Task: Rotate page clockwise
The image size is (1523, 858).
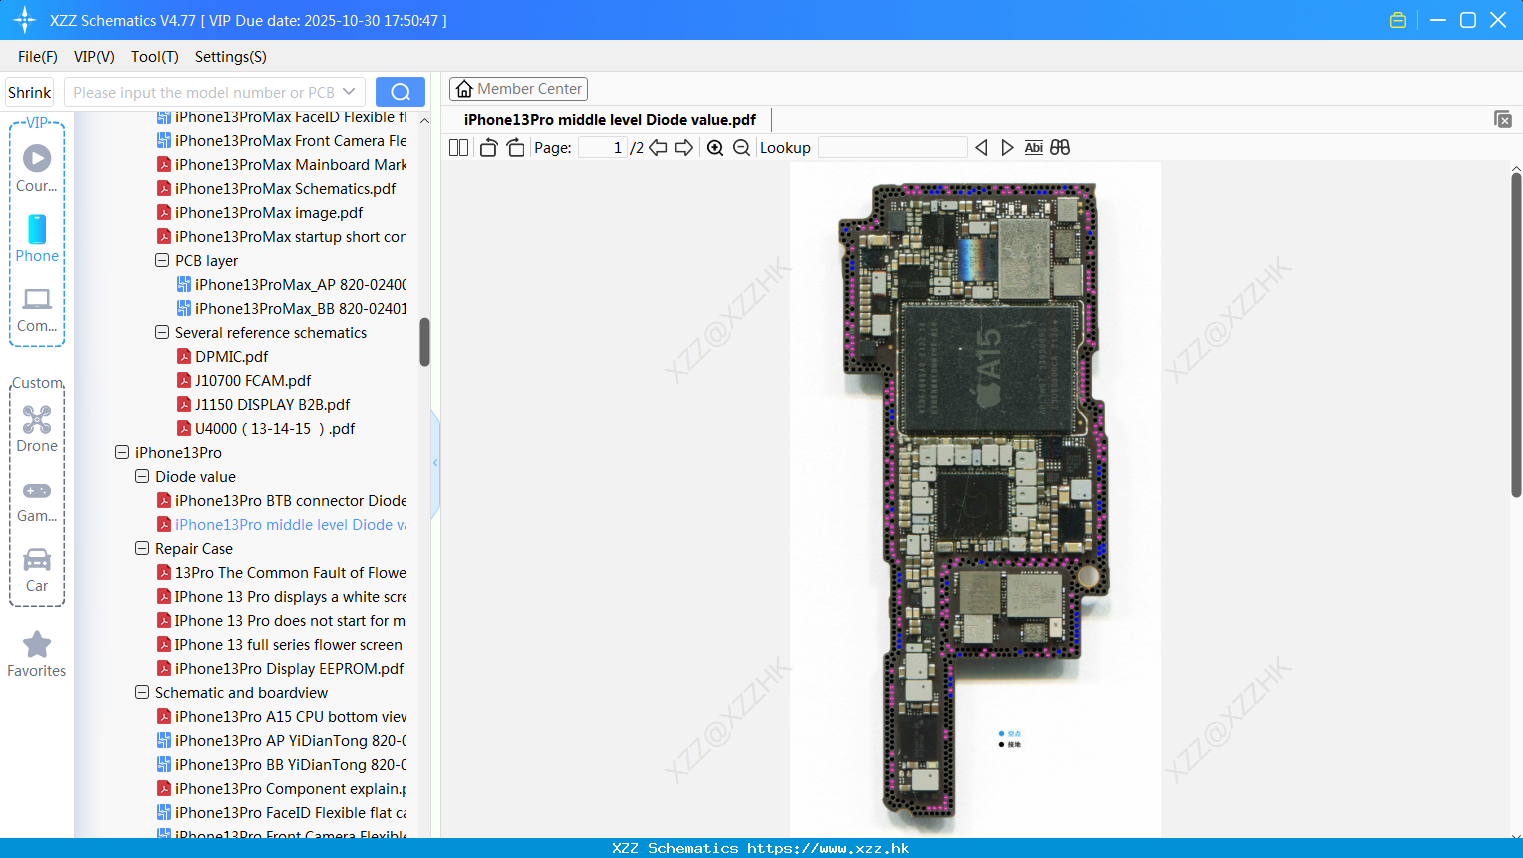Action: pos(515,147)
